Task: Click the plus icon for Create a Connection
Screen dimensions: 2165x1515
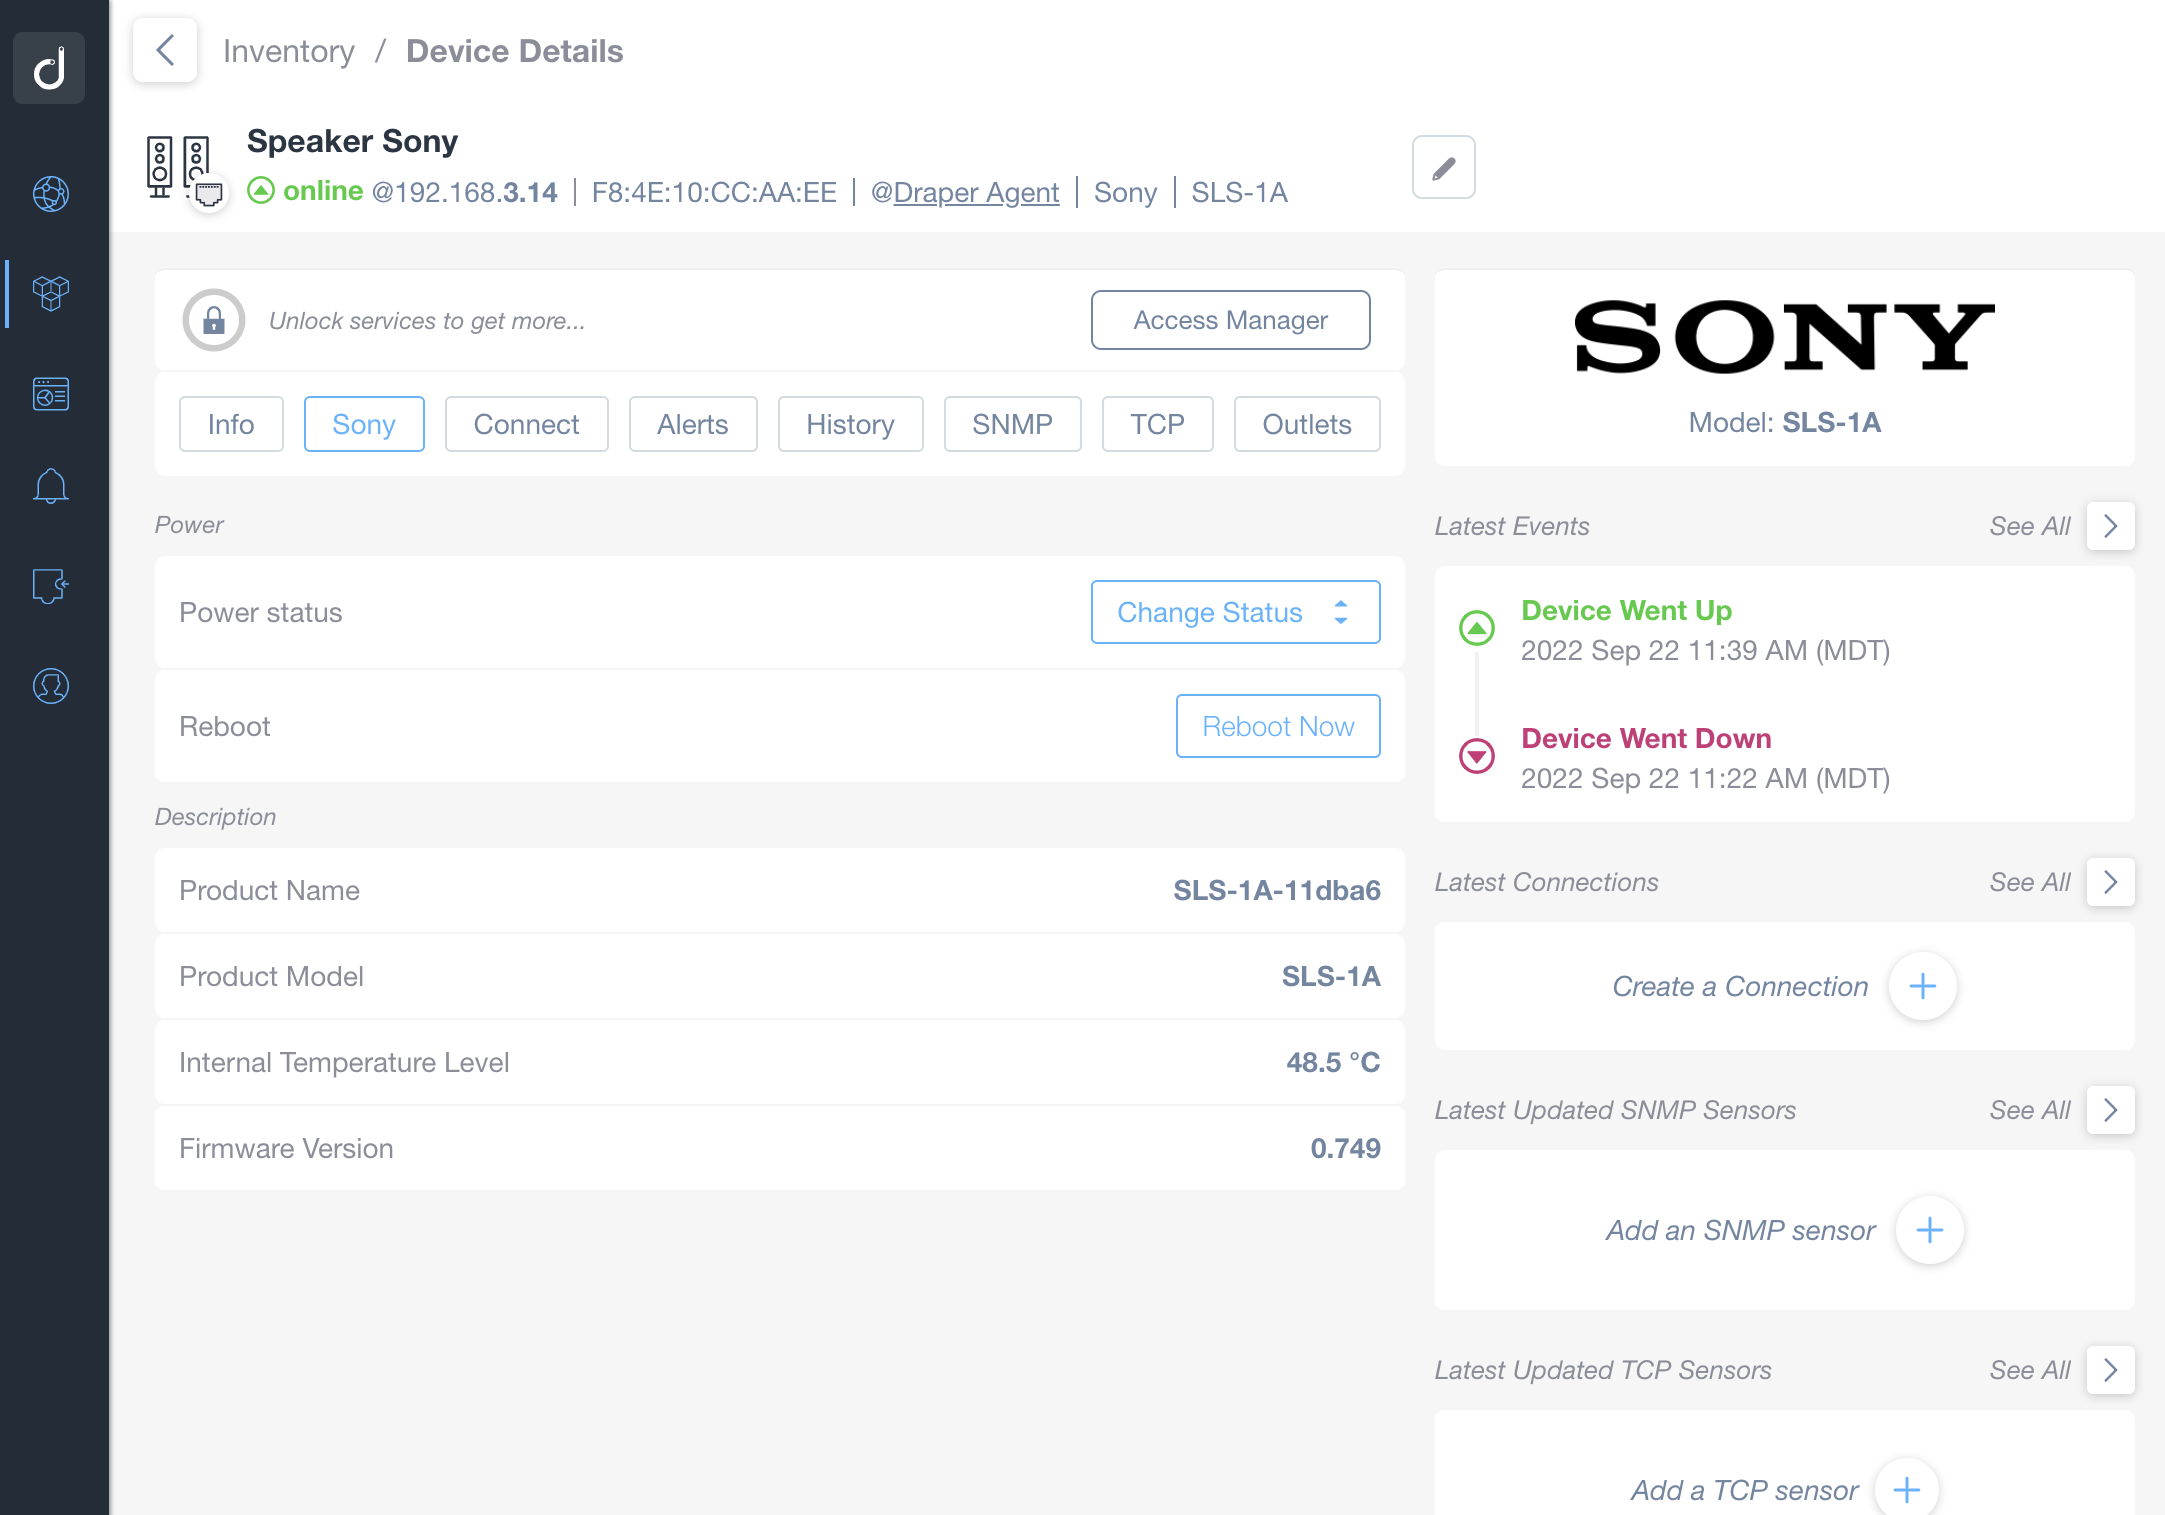Action: point(1922,986)
